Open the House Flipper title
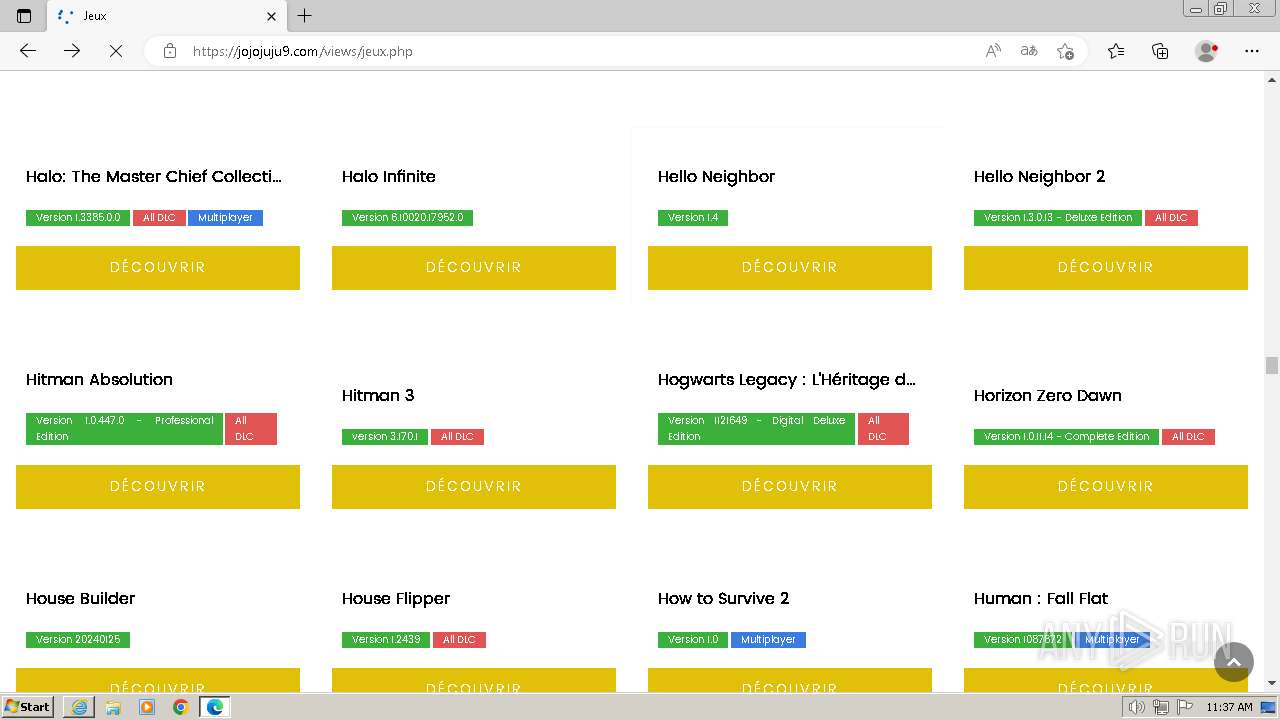Screen dimensions: 1280x720 396,599
